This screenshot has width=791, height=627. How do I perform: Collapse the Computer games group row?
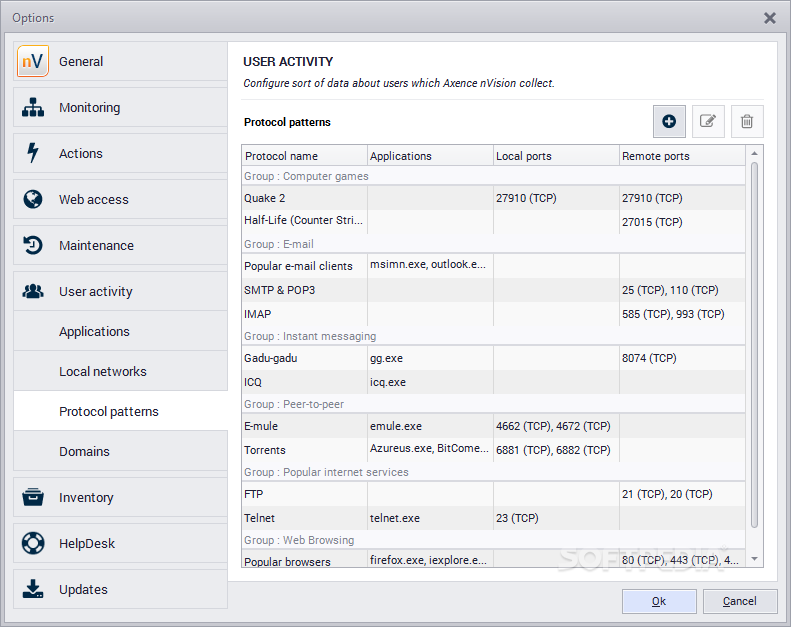(493, 176)
